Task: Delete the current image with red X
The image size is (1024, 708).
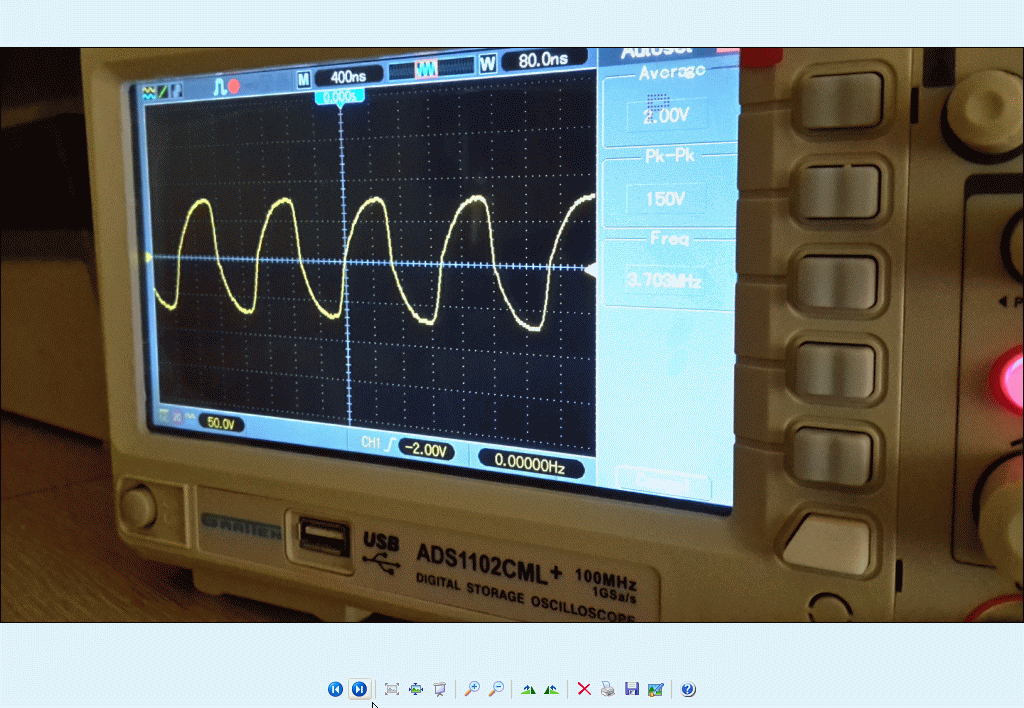Action: click(584, 689)
